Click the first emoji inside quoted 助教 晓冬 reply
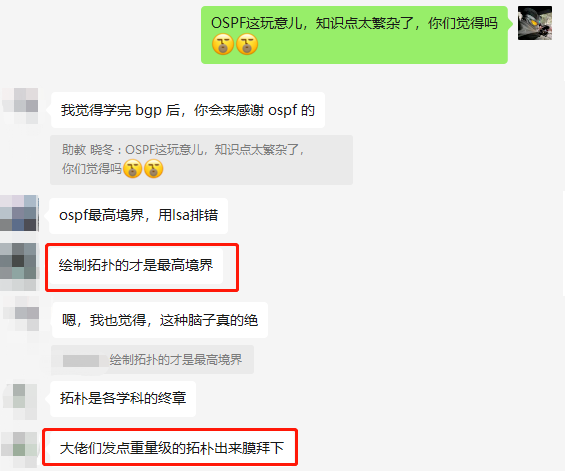 [x=132, y=169]
